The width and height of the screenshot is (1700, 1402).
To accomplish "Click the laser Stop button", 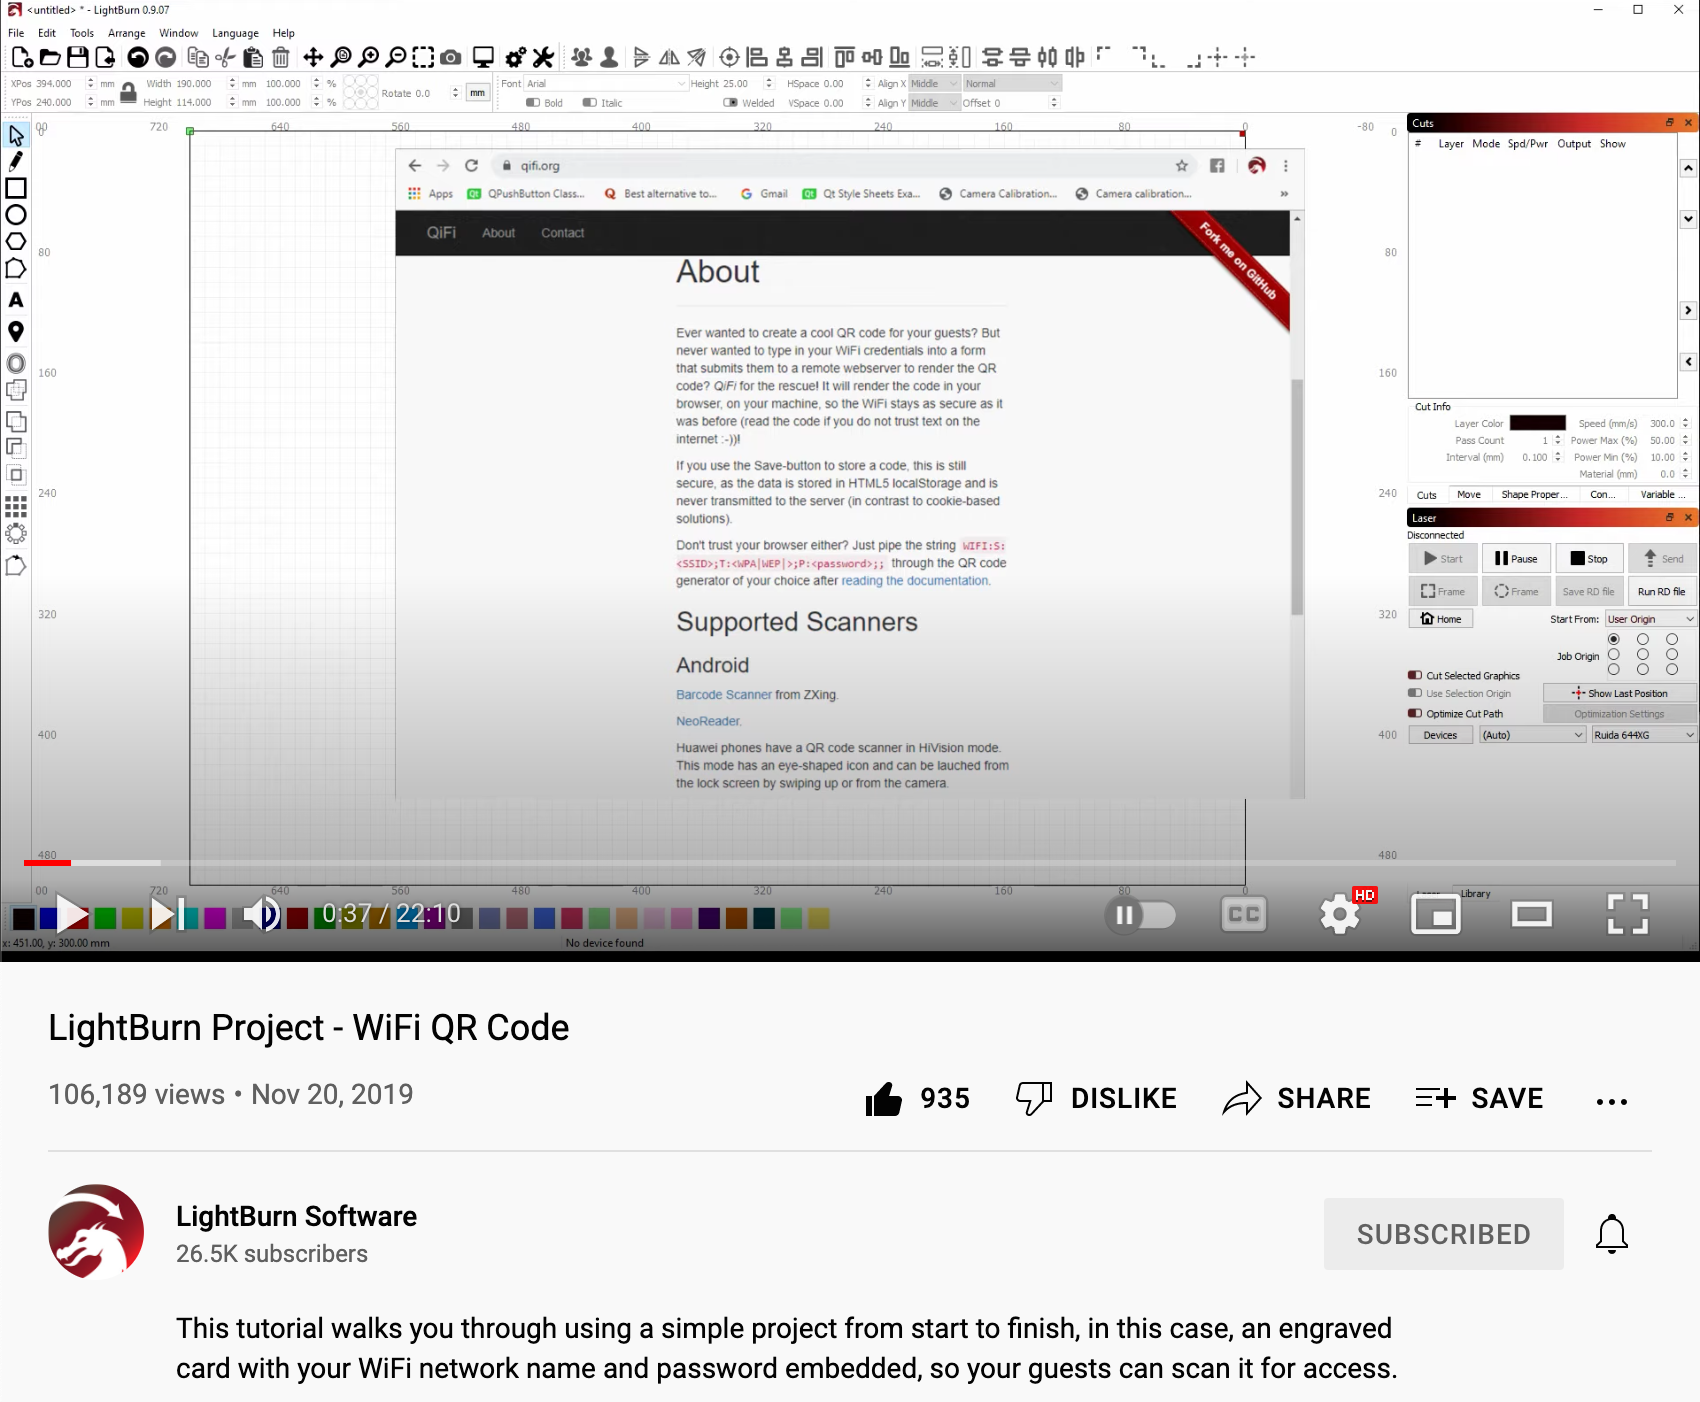I will (1589, 559).
